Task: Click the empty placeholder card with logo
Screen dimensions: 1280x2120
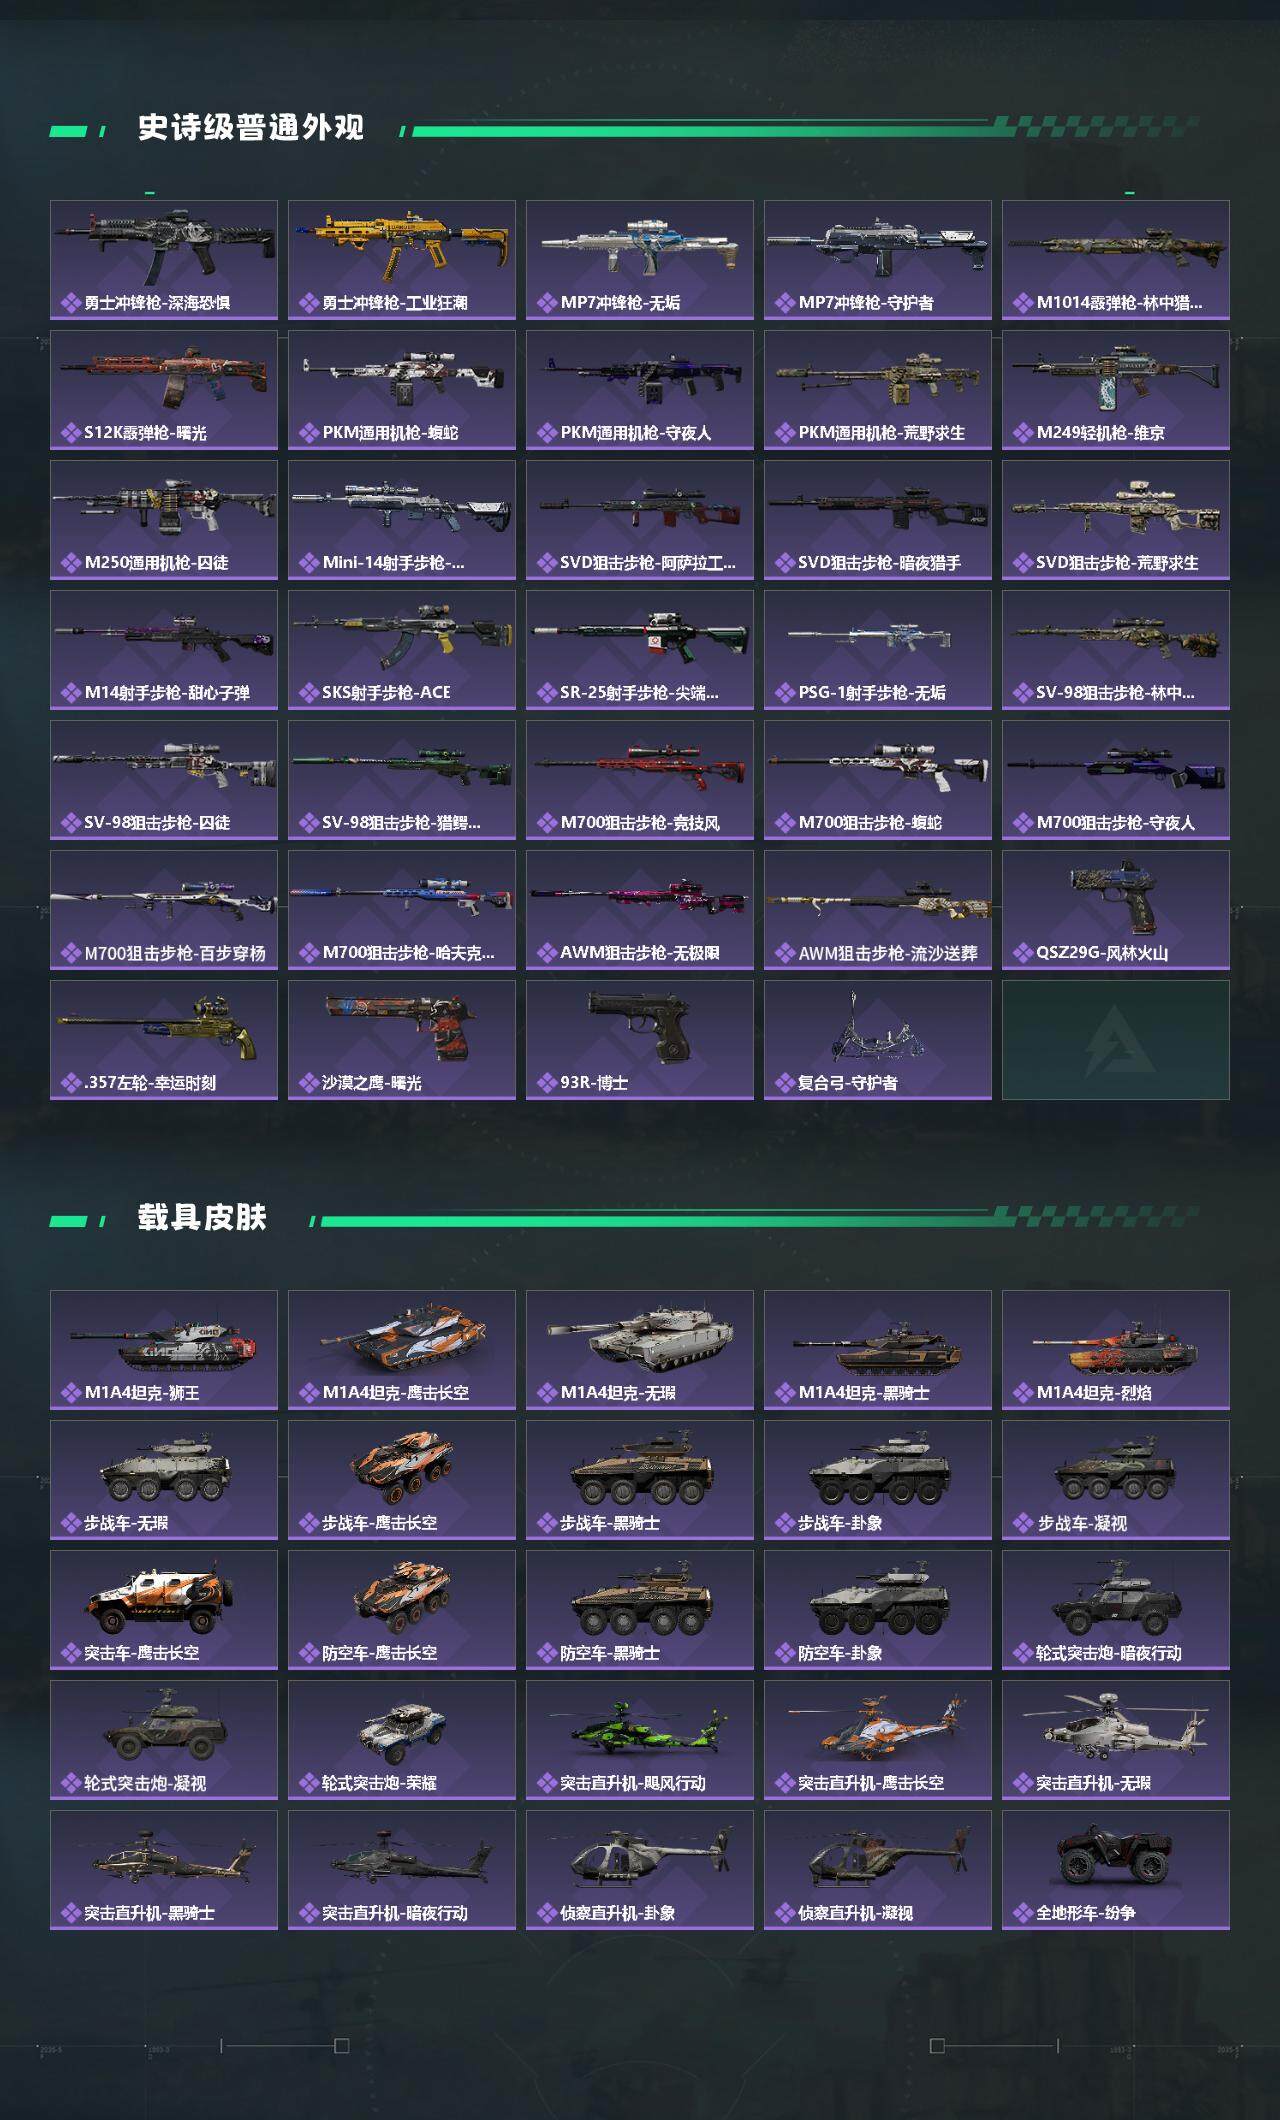Action: (1116, 1040)
